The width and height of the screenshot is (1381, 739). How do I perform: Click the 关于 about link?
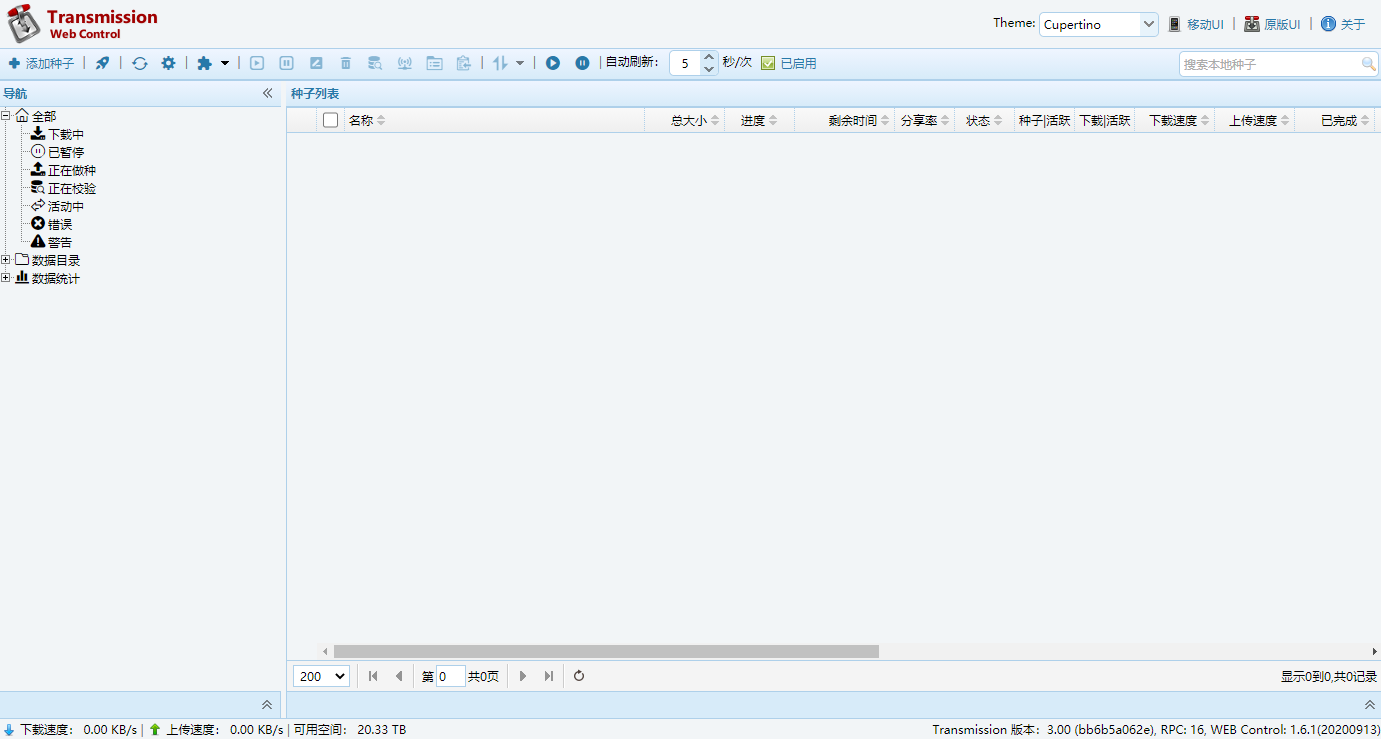(x=1352, y=24)
